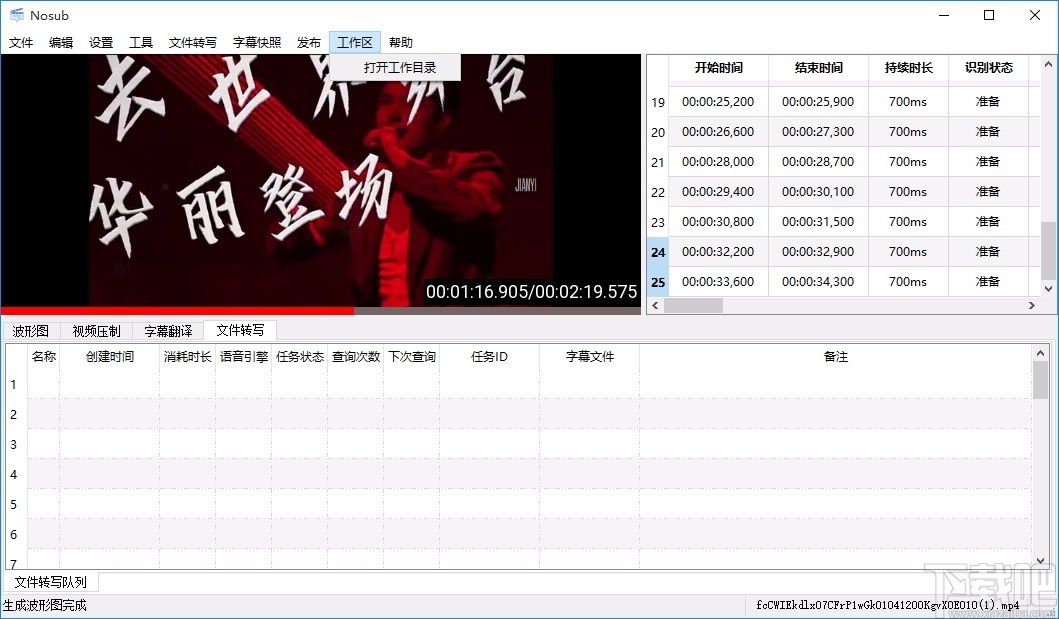
Task: Click the 字幕文件 column header
Action: point(590,356)
